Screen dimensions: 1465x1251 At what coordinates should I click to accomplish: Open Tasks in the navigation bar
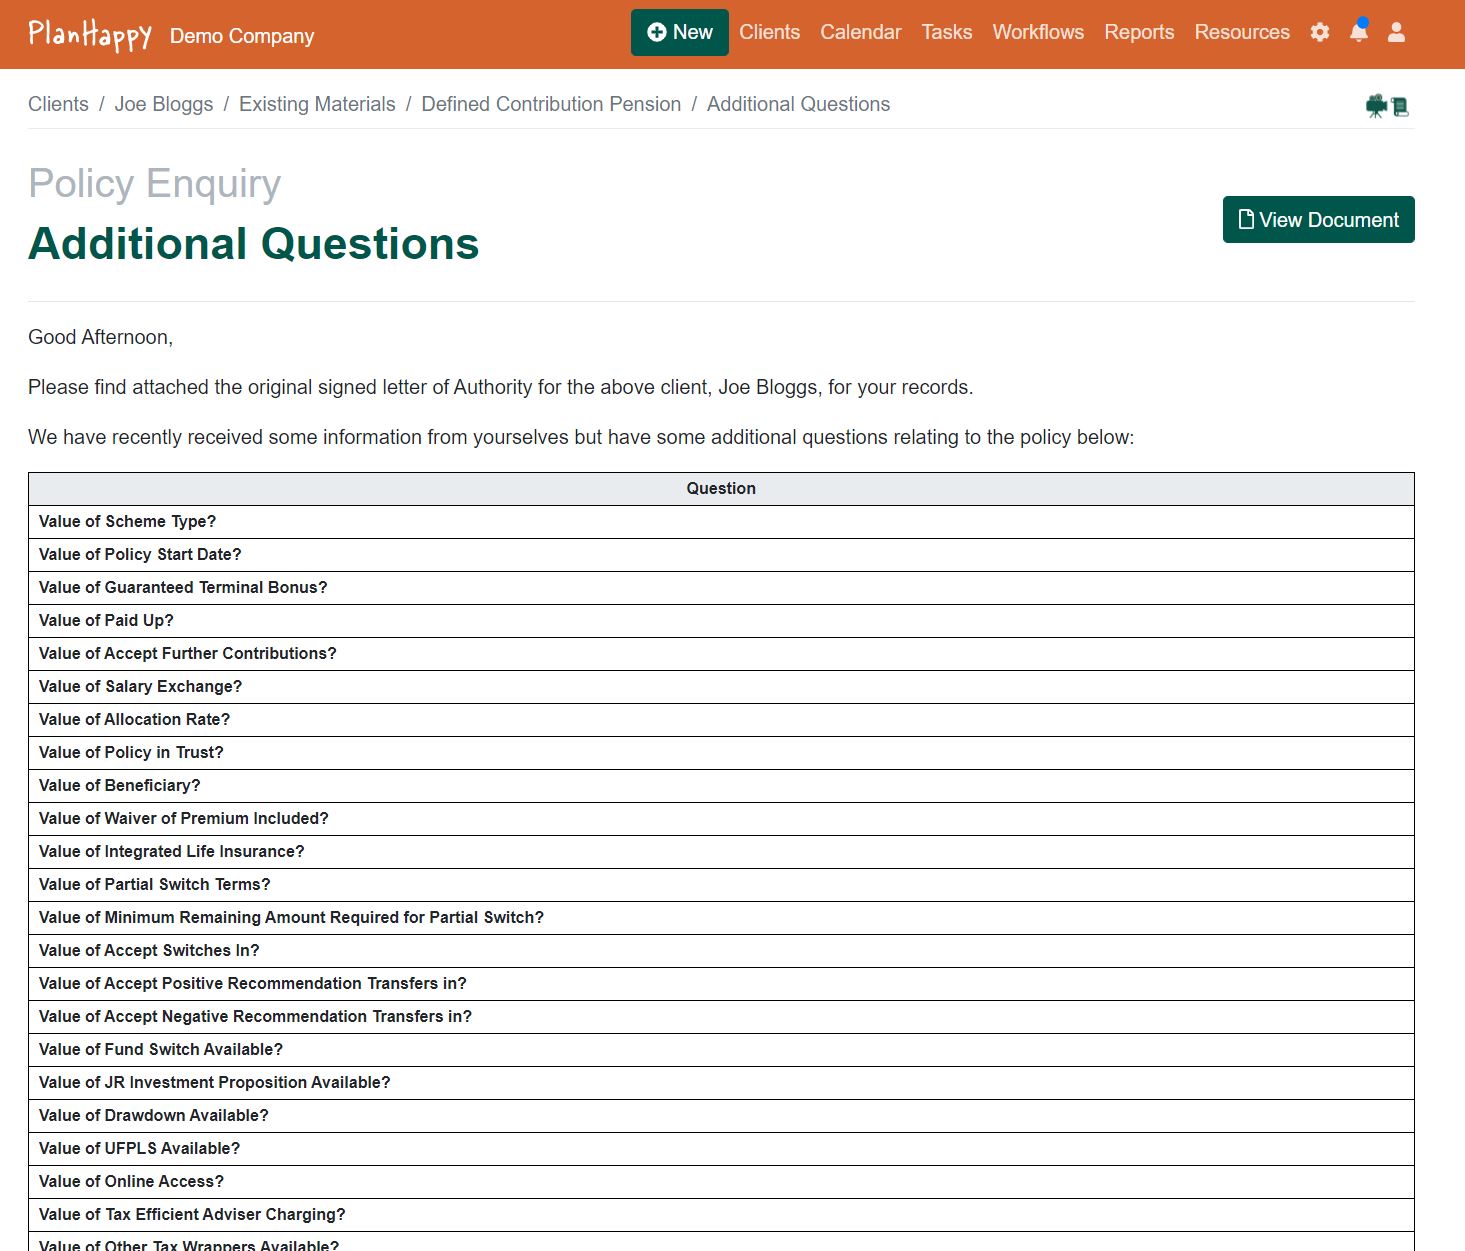[946, 32]
